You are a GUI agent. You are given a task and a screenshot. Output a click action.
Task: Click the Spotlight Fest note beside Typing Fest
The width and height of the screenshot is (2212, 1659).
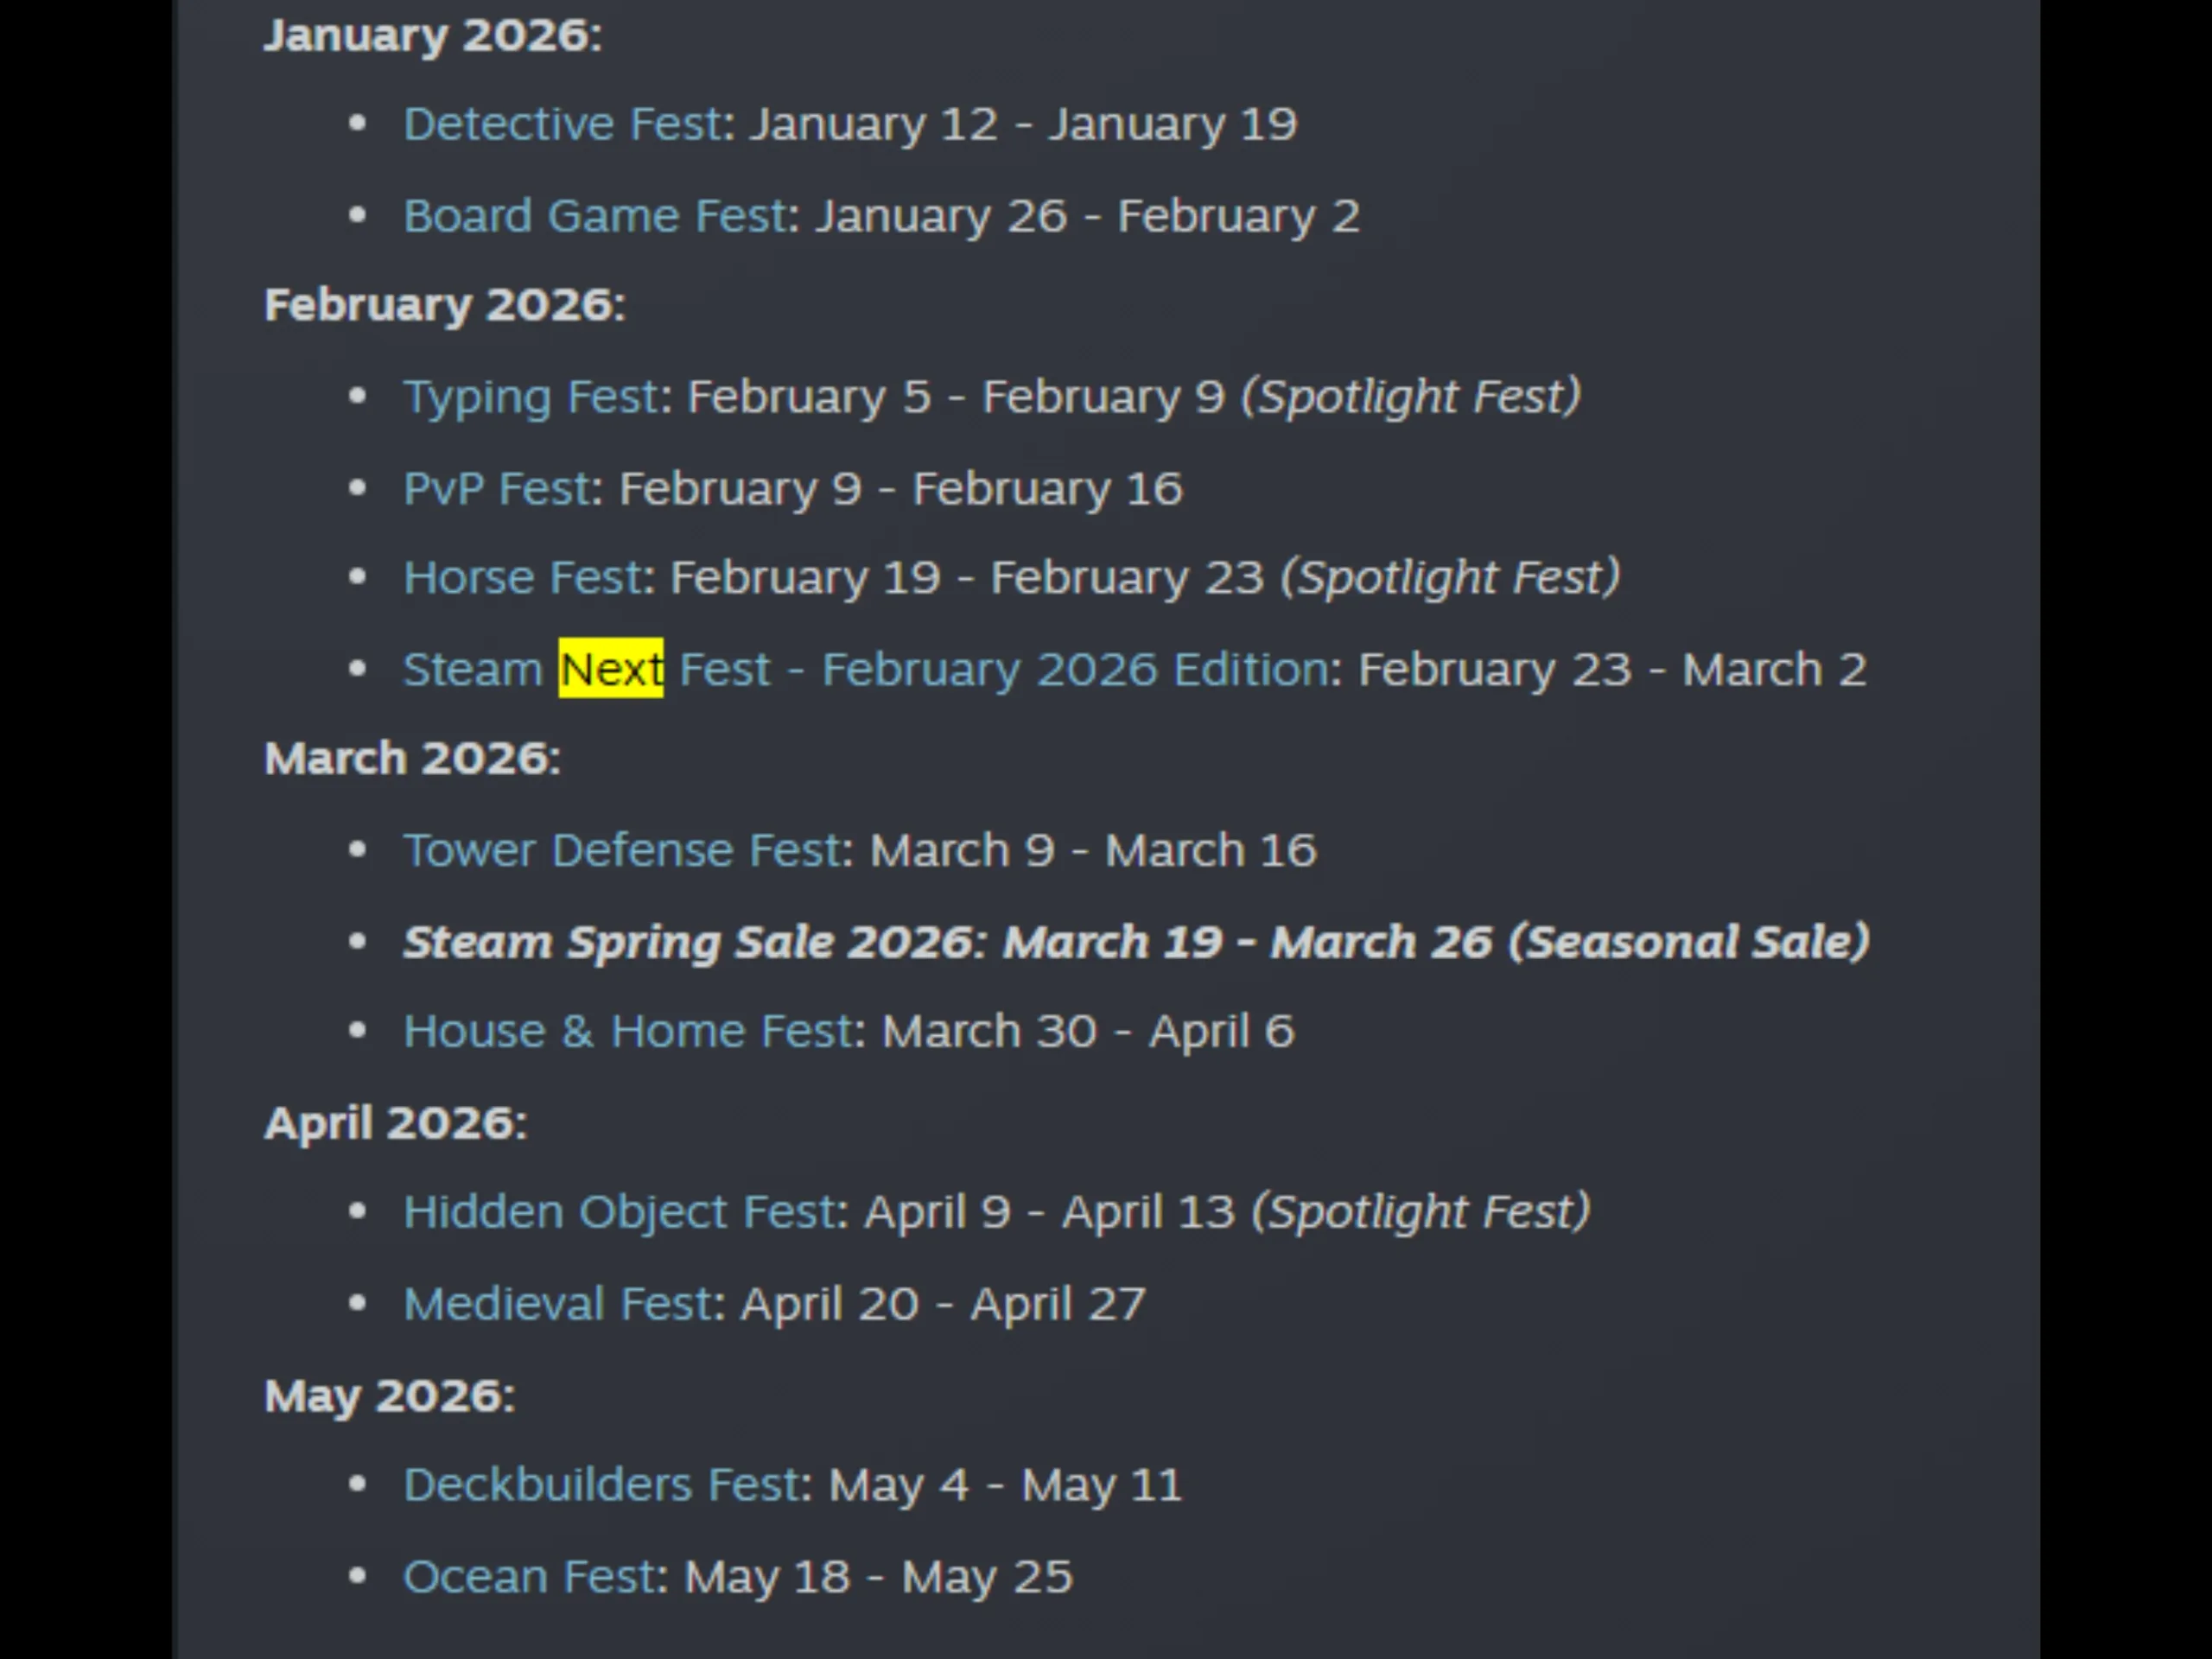[x=1410, y=397]
